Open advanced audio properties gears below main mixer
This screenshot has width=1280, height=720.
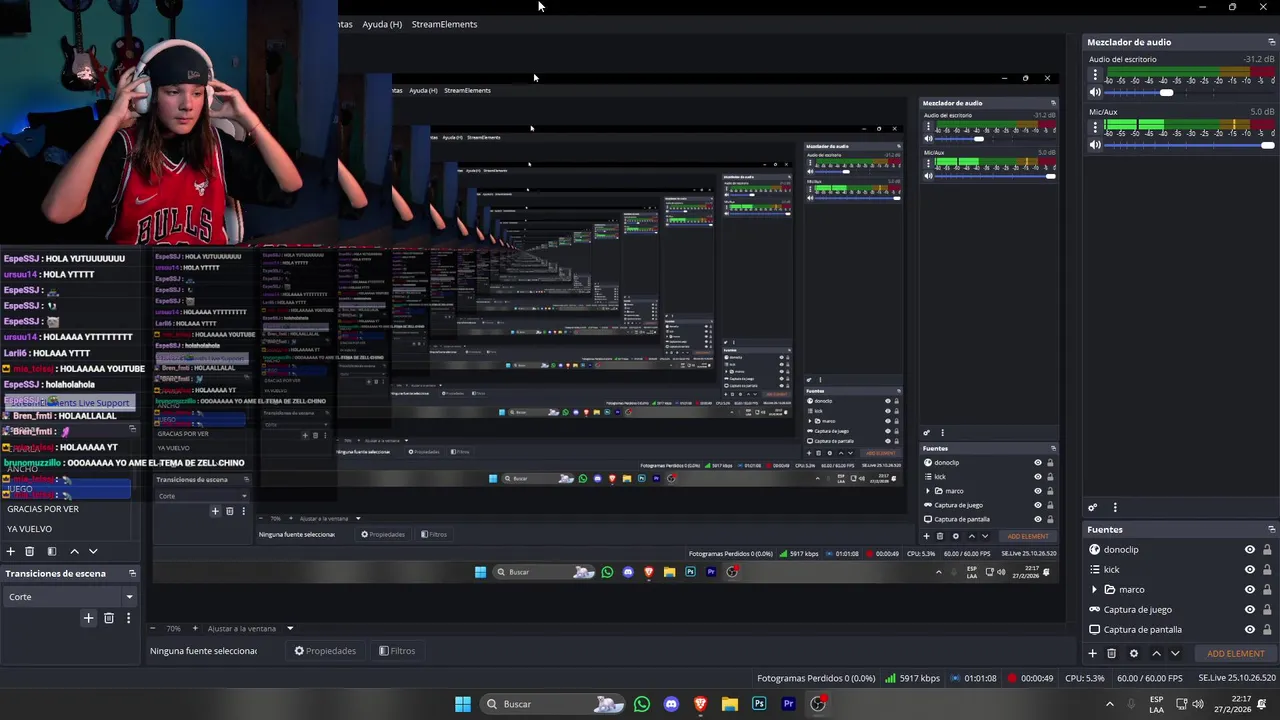click(x=1093, y=508)
